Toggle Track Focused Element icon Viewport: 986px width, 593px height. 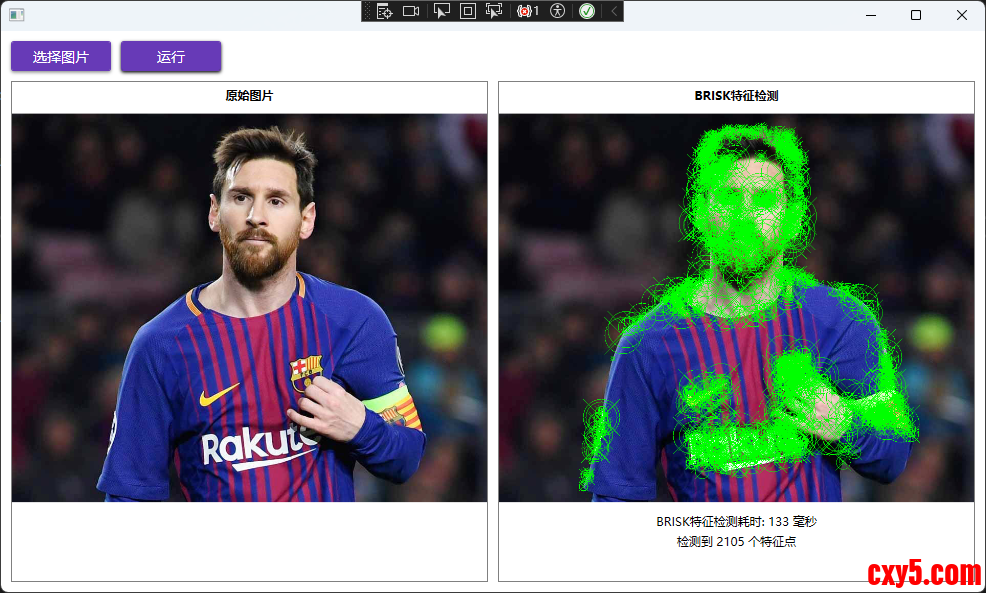click(x=494, y=11)
